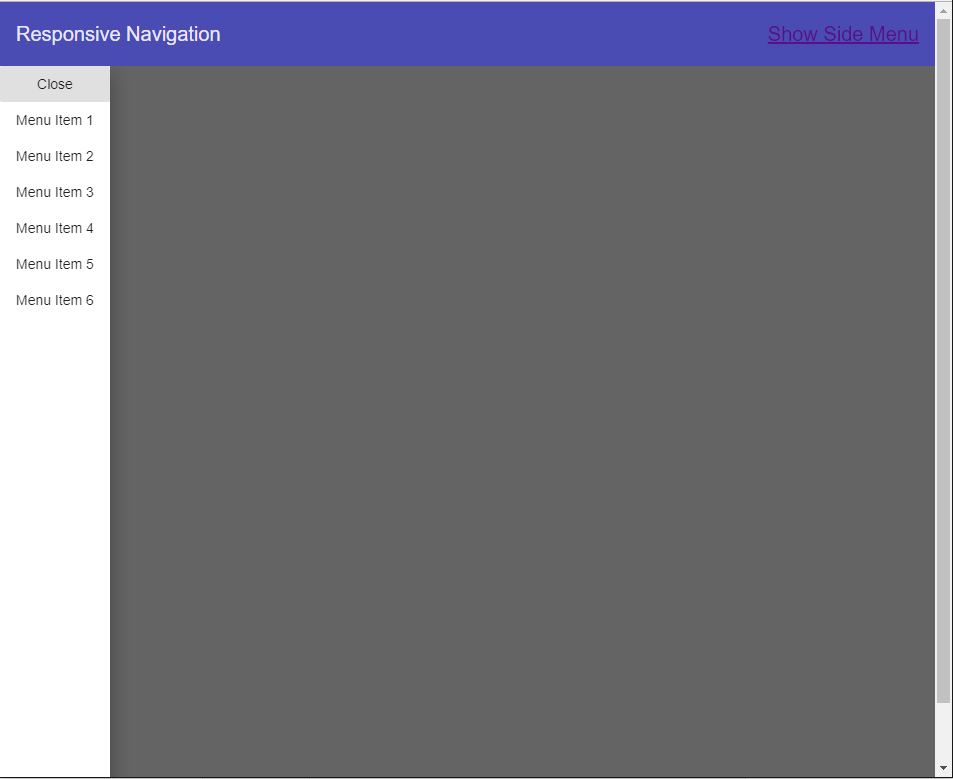Image resolution: width=953 pixels, height=779 pixels.
Task: Click the vertical scrollbar thumb
Action: 943,361
